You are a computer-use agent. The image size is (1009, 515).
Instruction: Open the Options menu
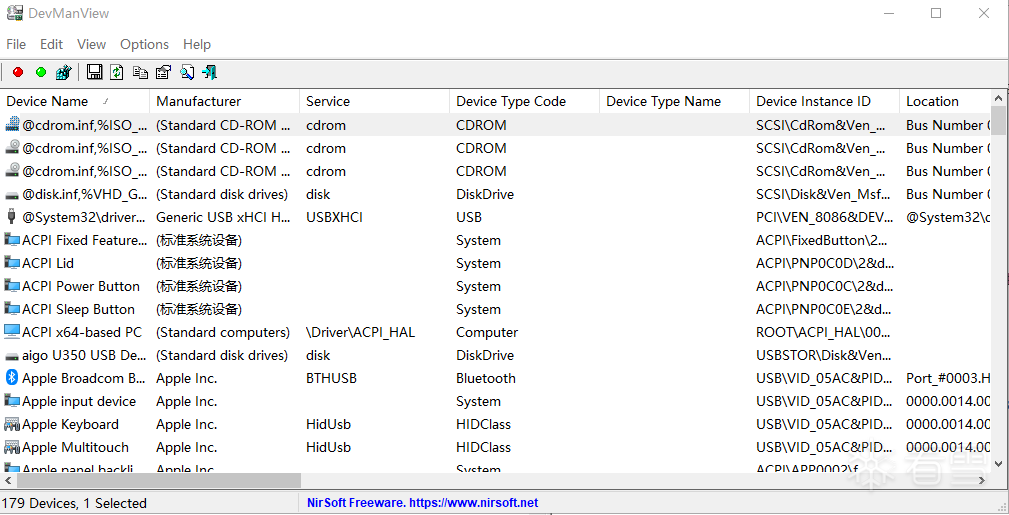(144, 44)
